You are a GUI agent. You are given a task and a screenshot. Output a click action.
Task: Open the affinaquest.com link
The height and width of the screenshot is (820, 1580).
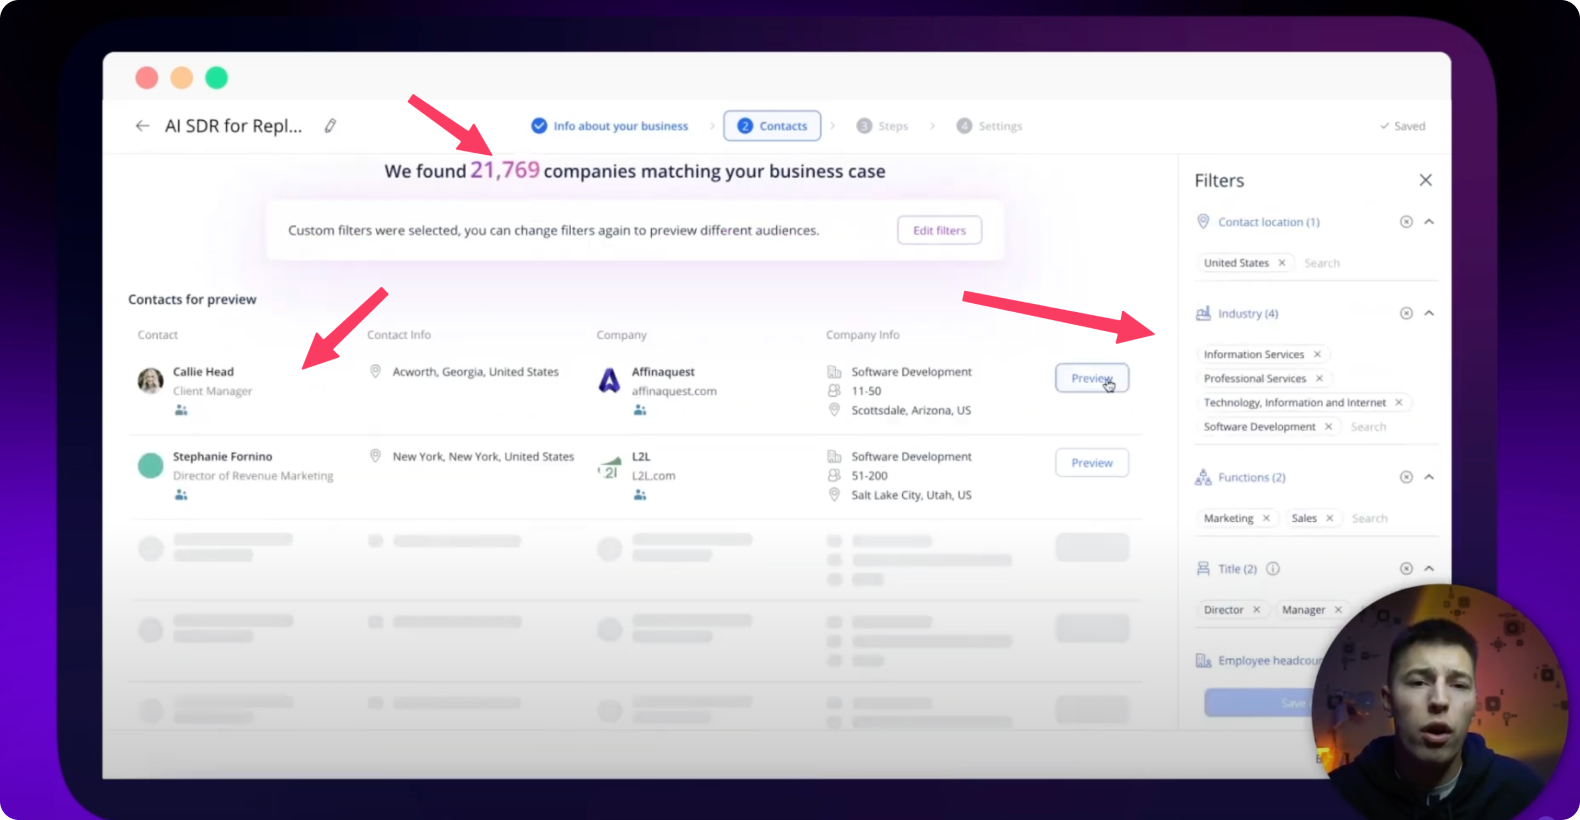pyautogui.click(x=674, y=391)
